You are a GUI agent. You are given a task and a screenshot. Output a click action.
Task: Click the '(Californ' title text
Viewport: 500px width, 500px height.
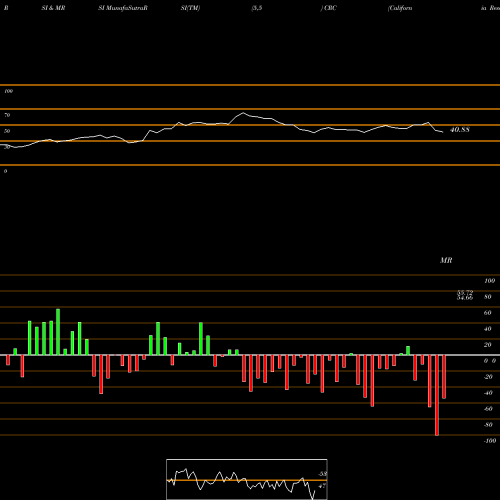[400, 8]
